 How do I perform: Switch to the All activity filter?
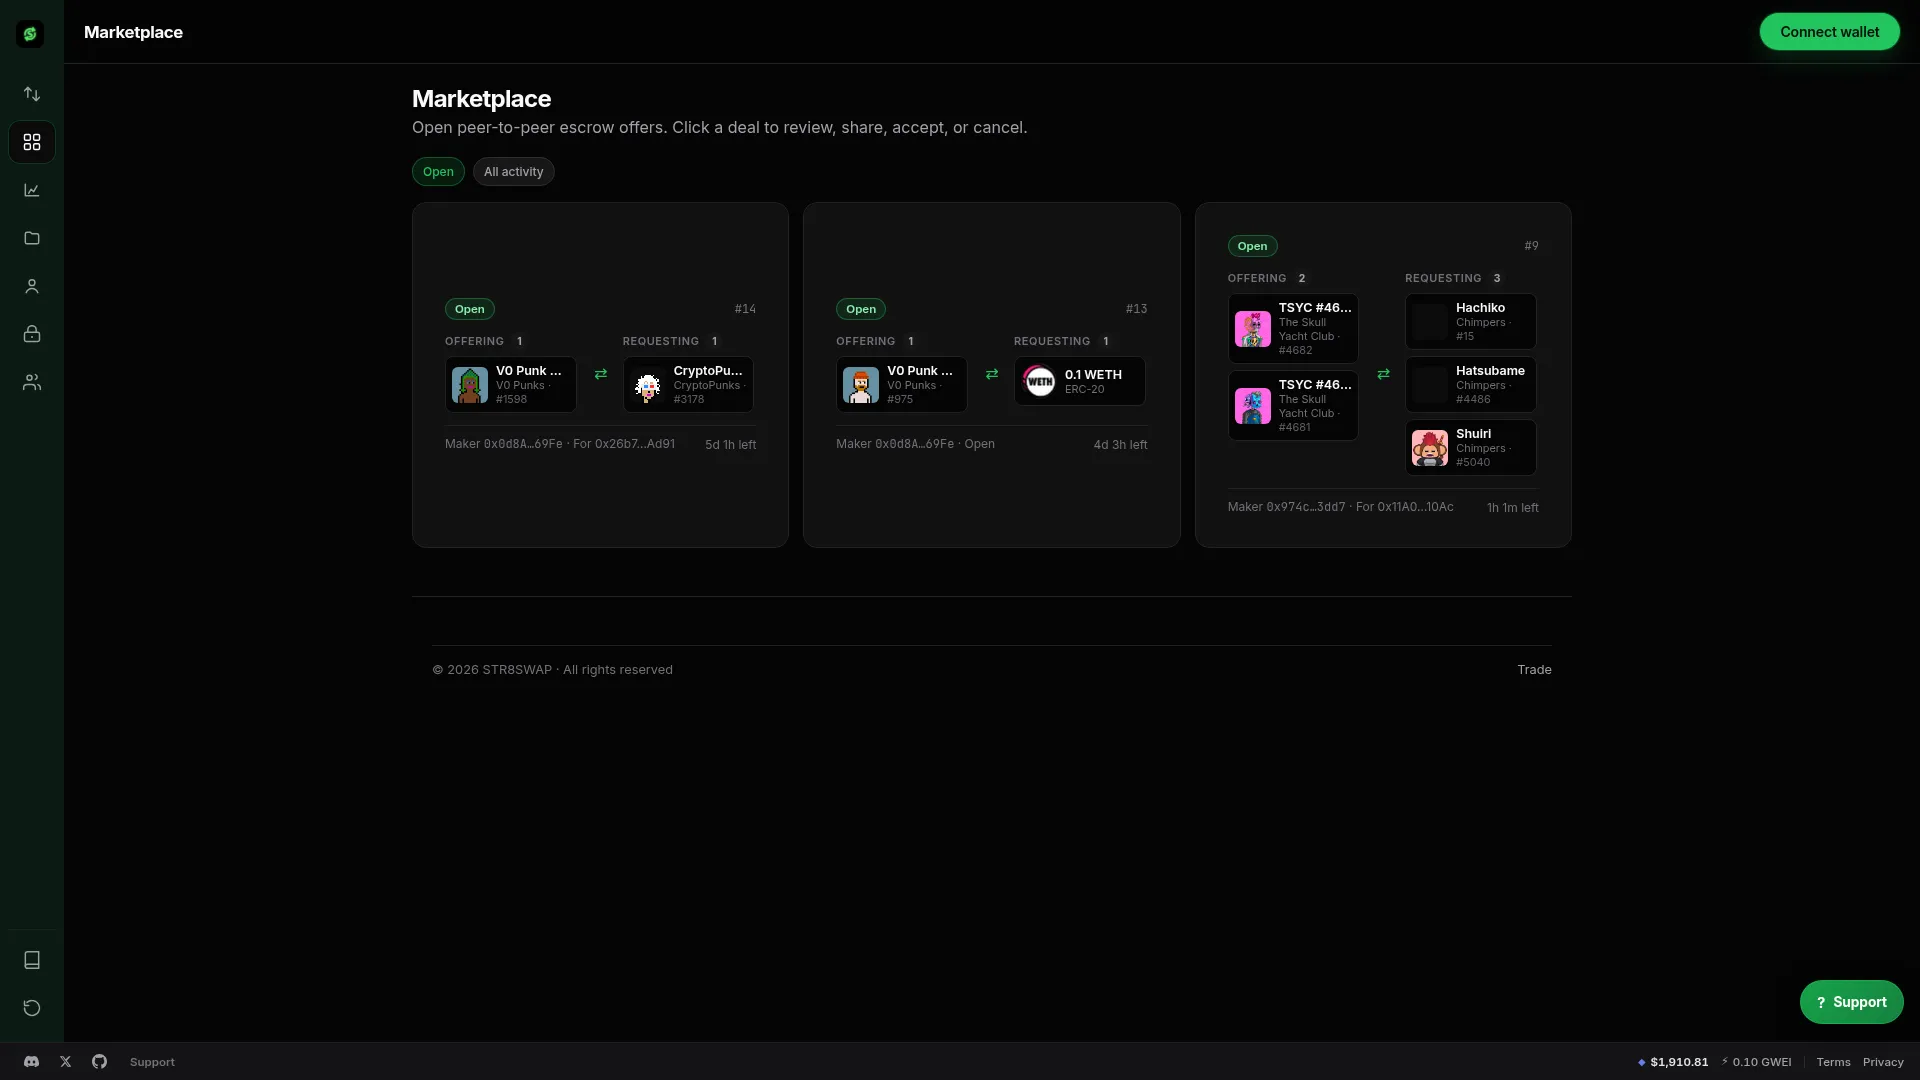coord(513,172)
